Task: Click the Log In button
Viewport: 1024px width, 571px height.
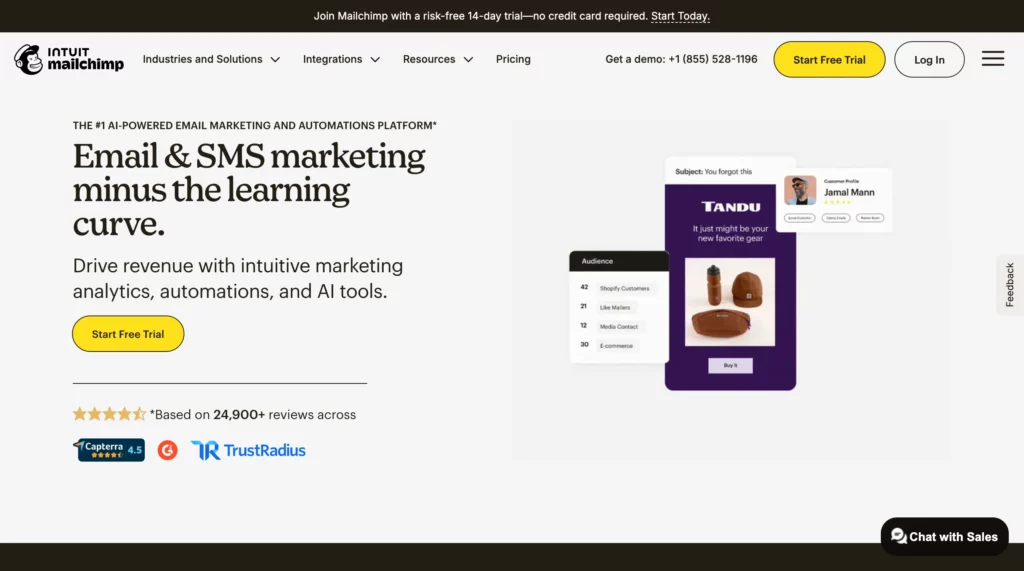Action: click(929, 59)
